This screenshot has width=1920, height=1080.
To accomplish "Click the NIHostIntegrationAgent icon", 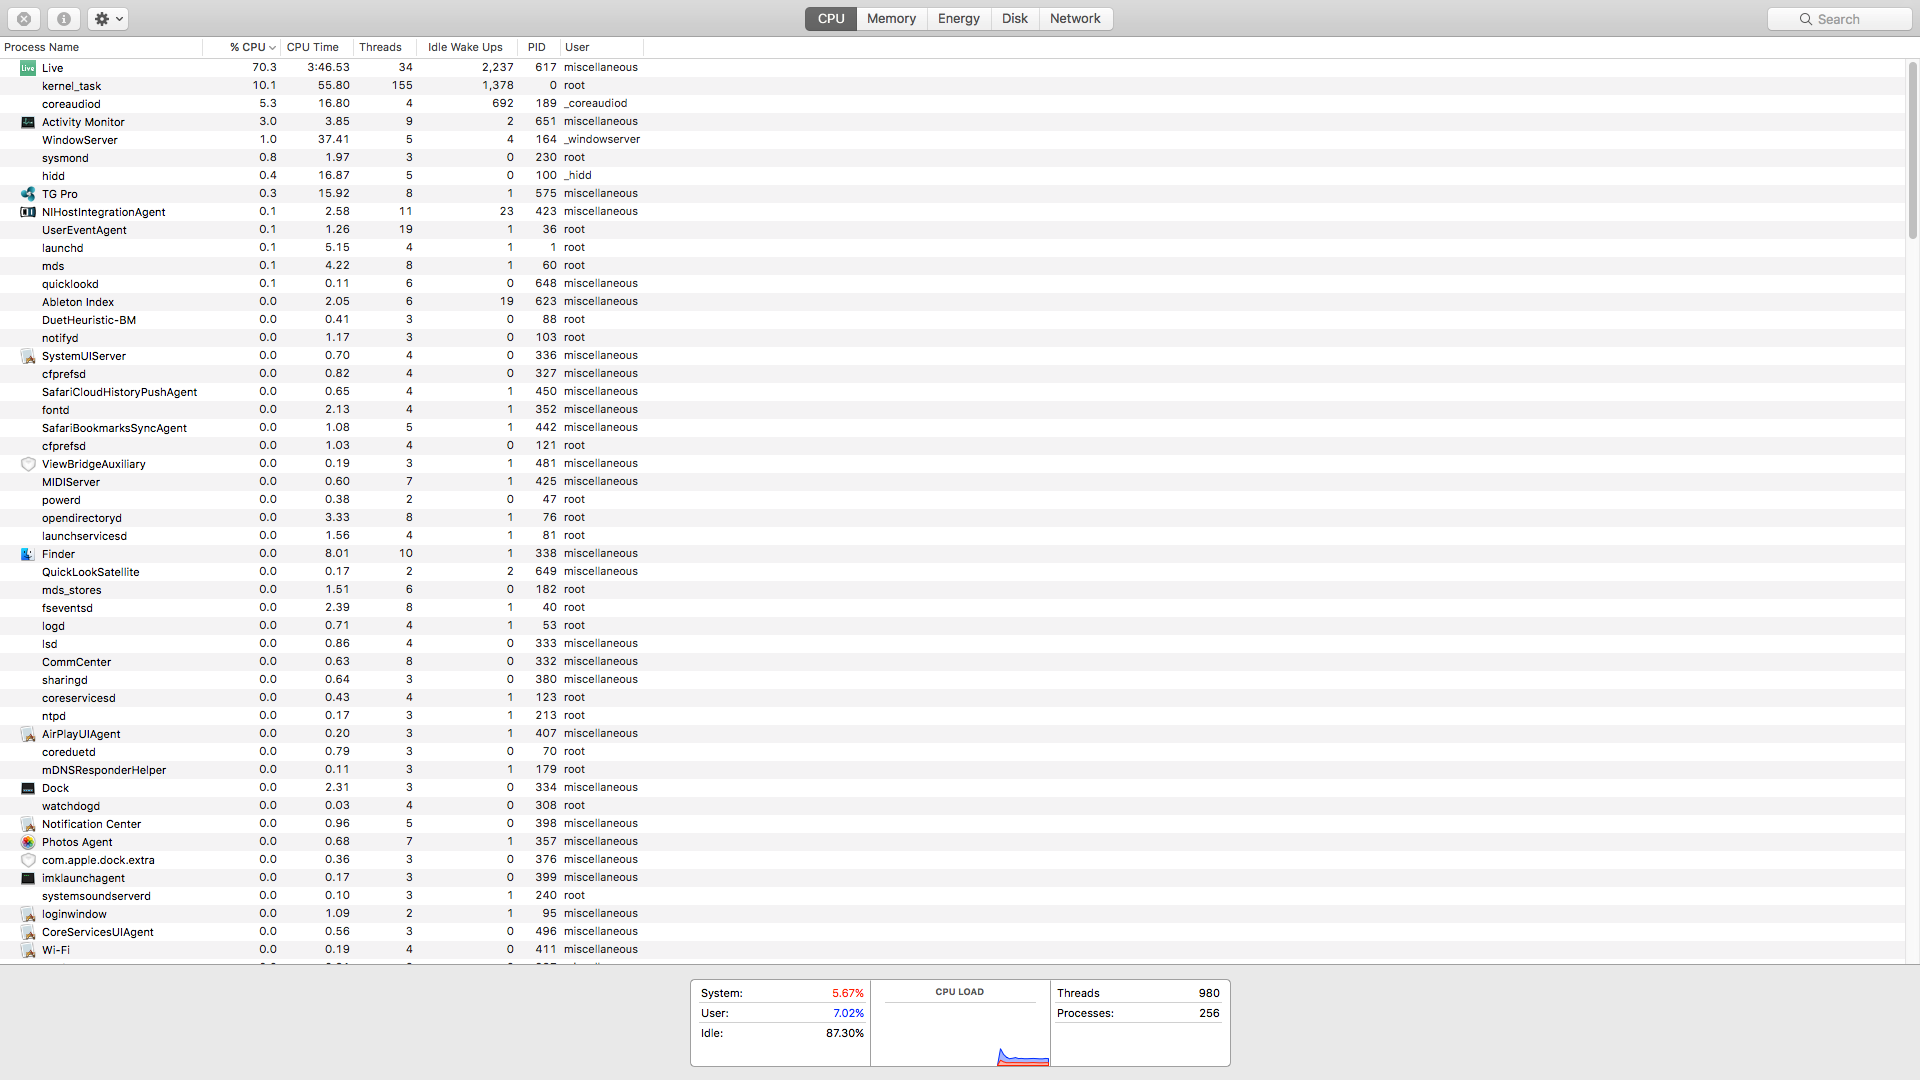I will tap(28, 212).
